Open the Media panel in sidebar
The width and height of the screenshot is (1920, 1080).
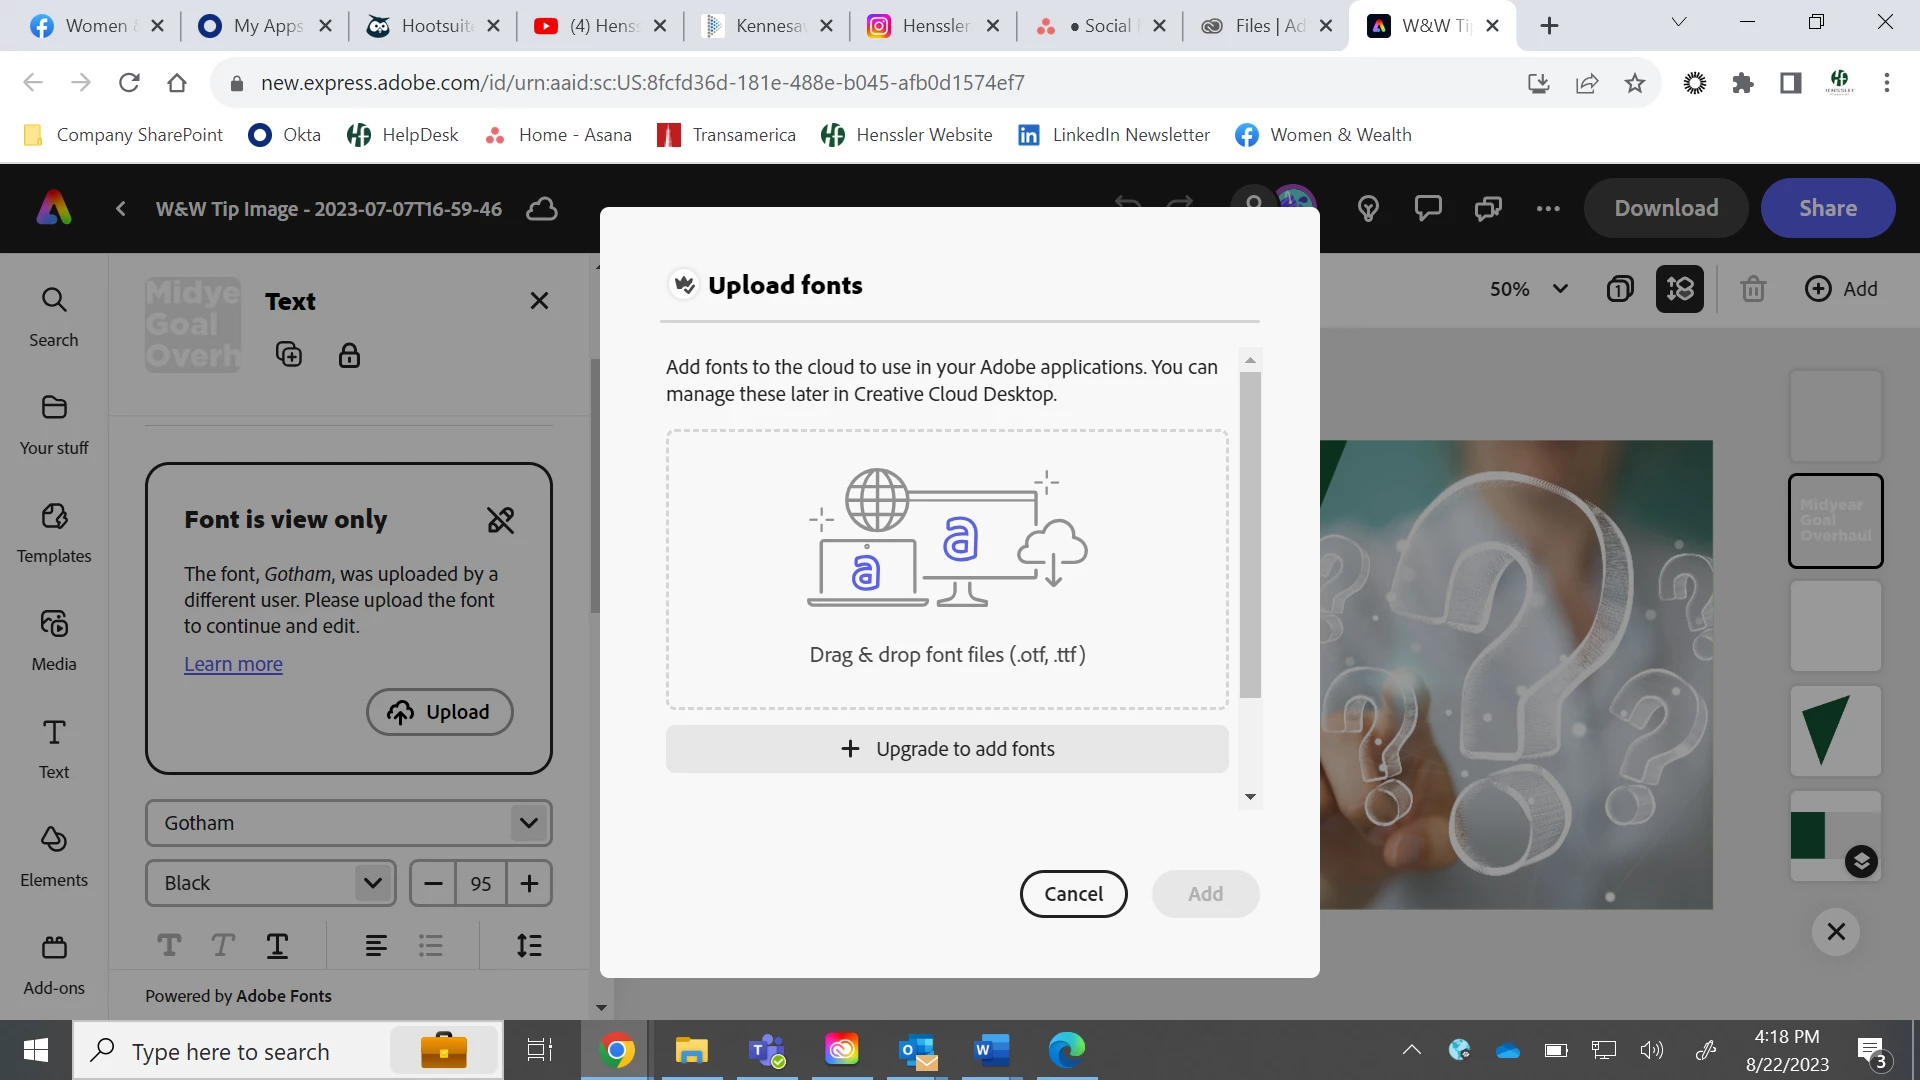pos(54,639)
